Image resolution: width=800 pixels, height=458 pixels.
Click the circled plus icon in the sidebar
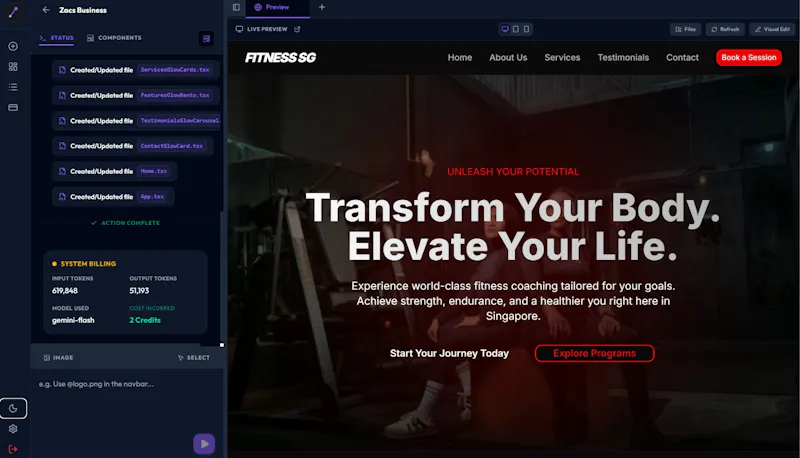pos(13,46)
